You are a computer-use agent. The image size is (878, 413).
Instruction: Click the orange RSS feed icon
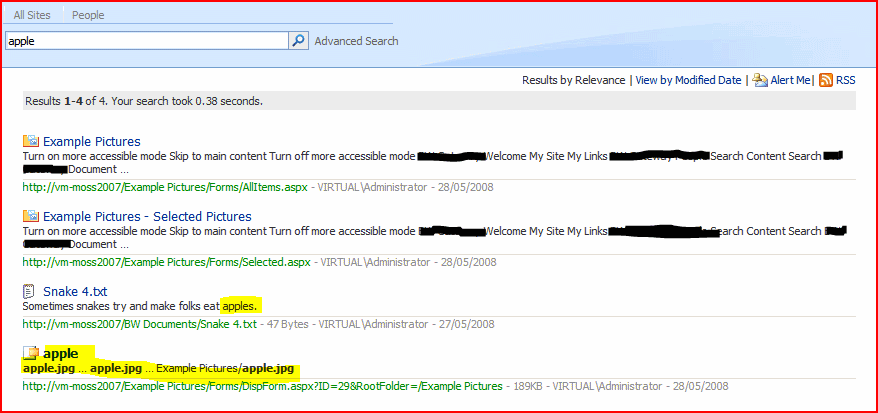[x=826, y=80]
